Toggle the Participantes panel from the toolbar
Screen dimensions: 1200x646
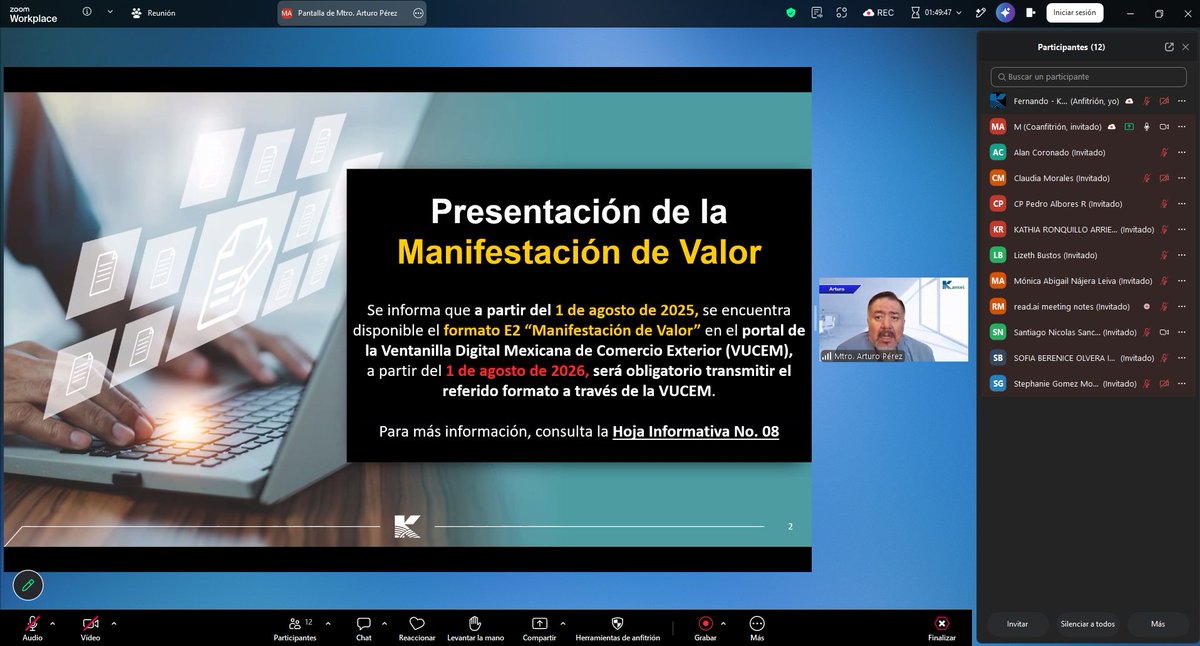(x=295, y=627)
